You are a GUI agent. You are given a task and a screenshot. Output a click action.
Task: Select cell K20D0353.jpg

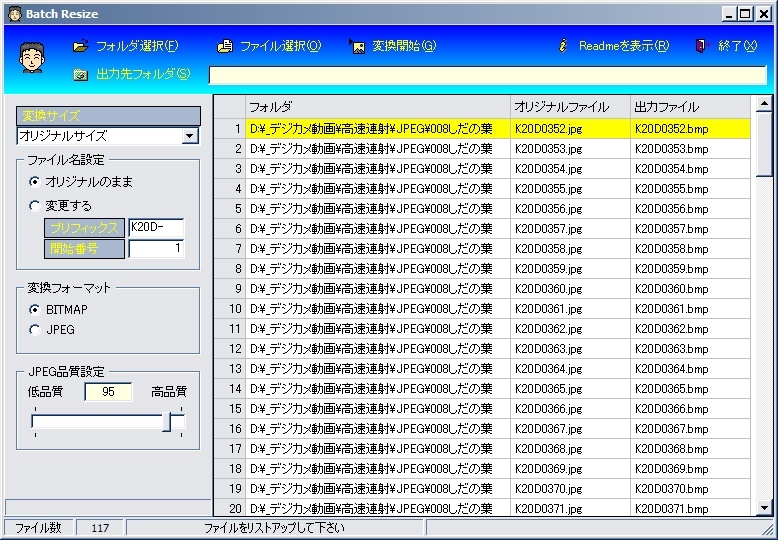[x=570, y=149]
